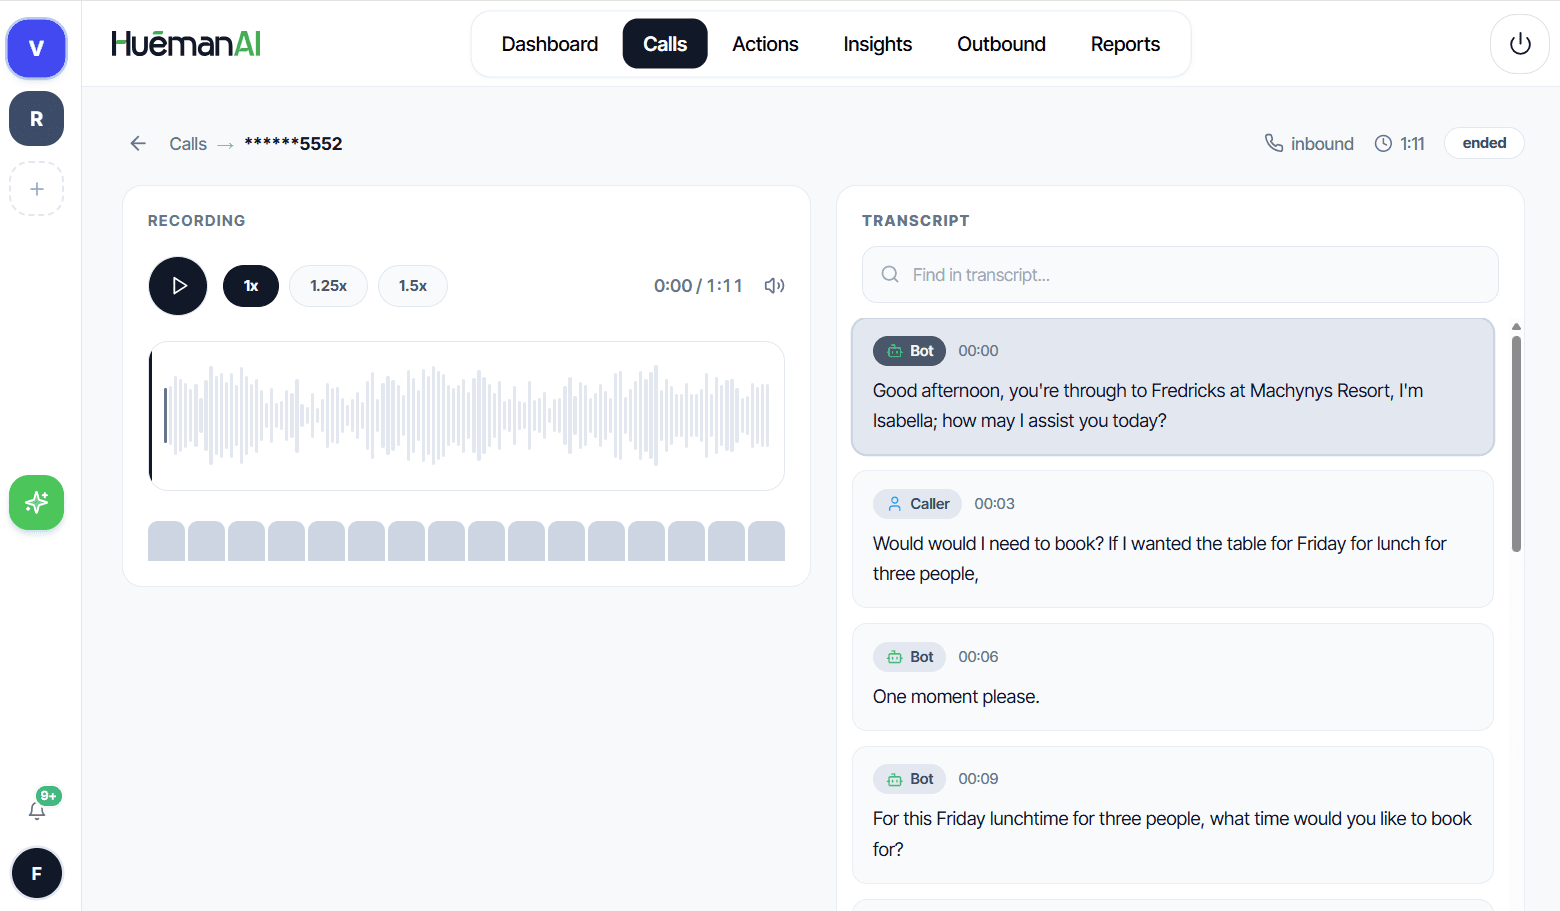Open the V workspace avatar
The width and height of the screenshot is (1560, 911).
tap(37, 48)
